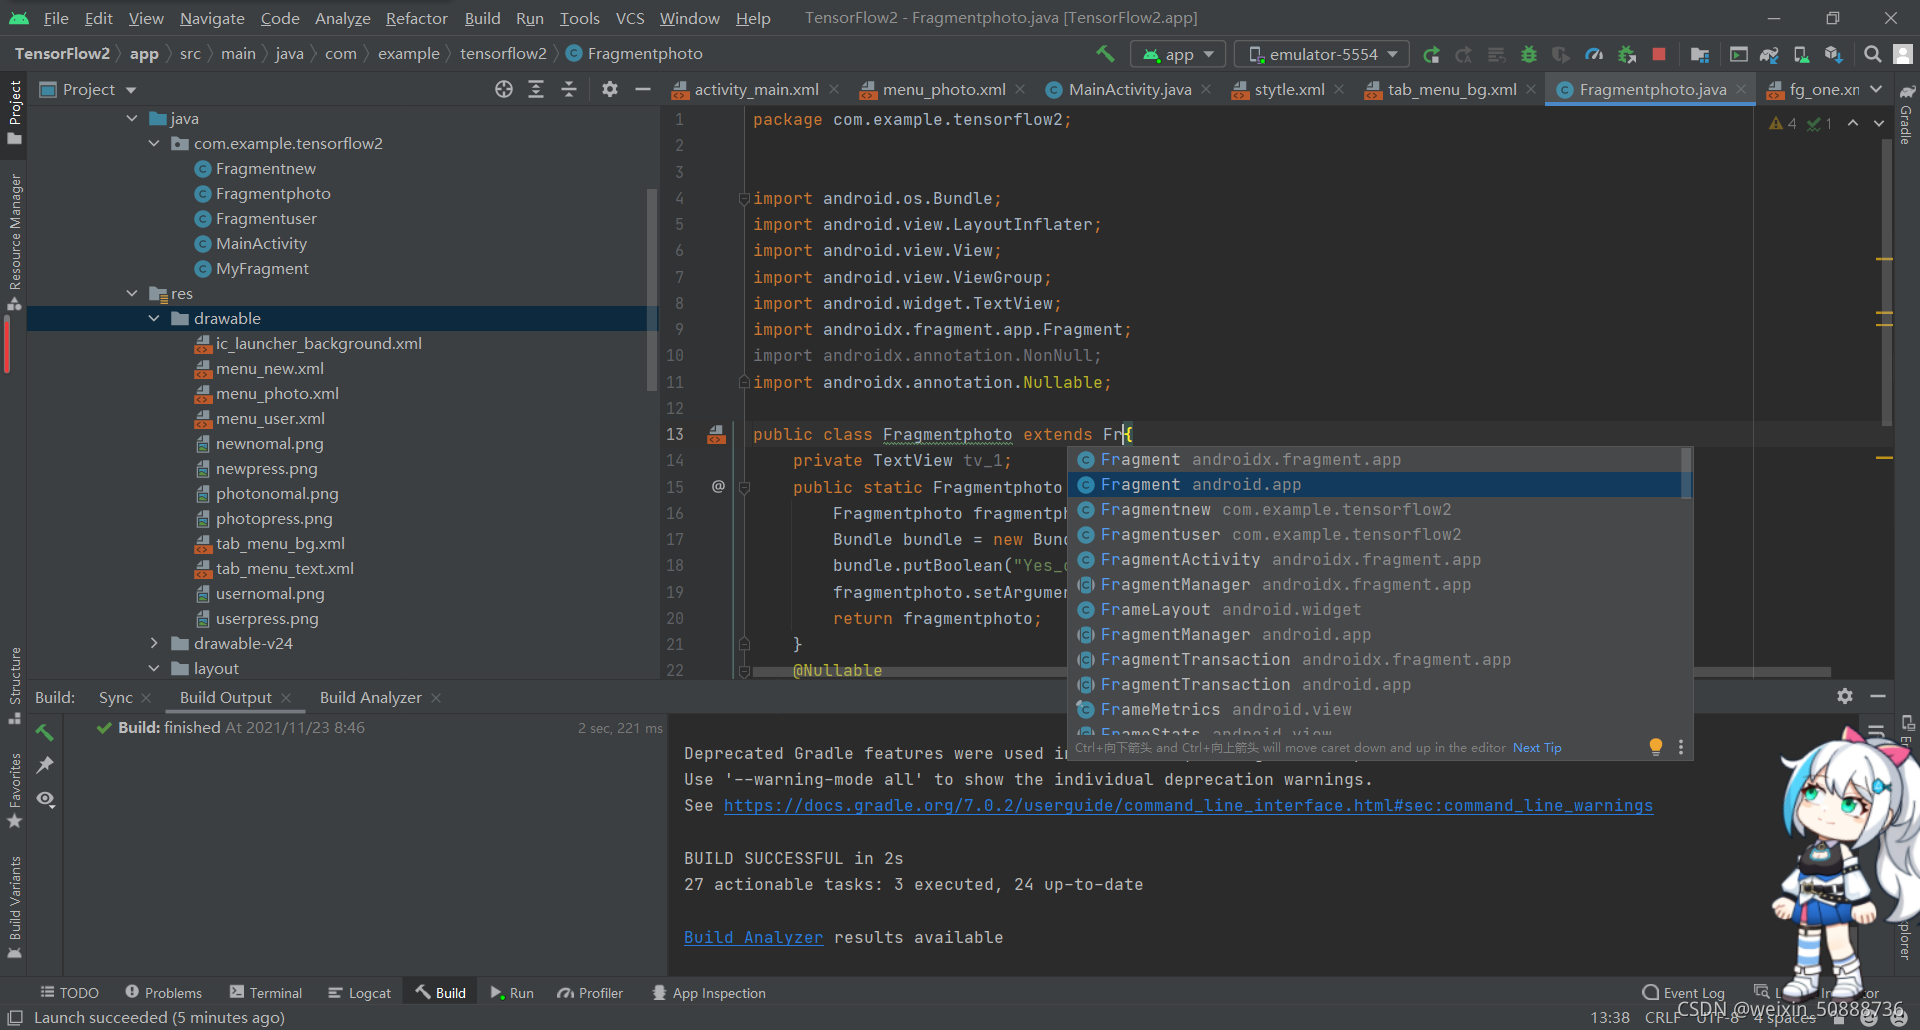Open Build tool window gear settings

pos(1845,696)
